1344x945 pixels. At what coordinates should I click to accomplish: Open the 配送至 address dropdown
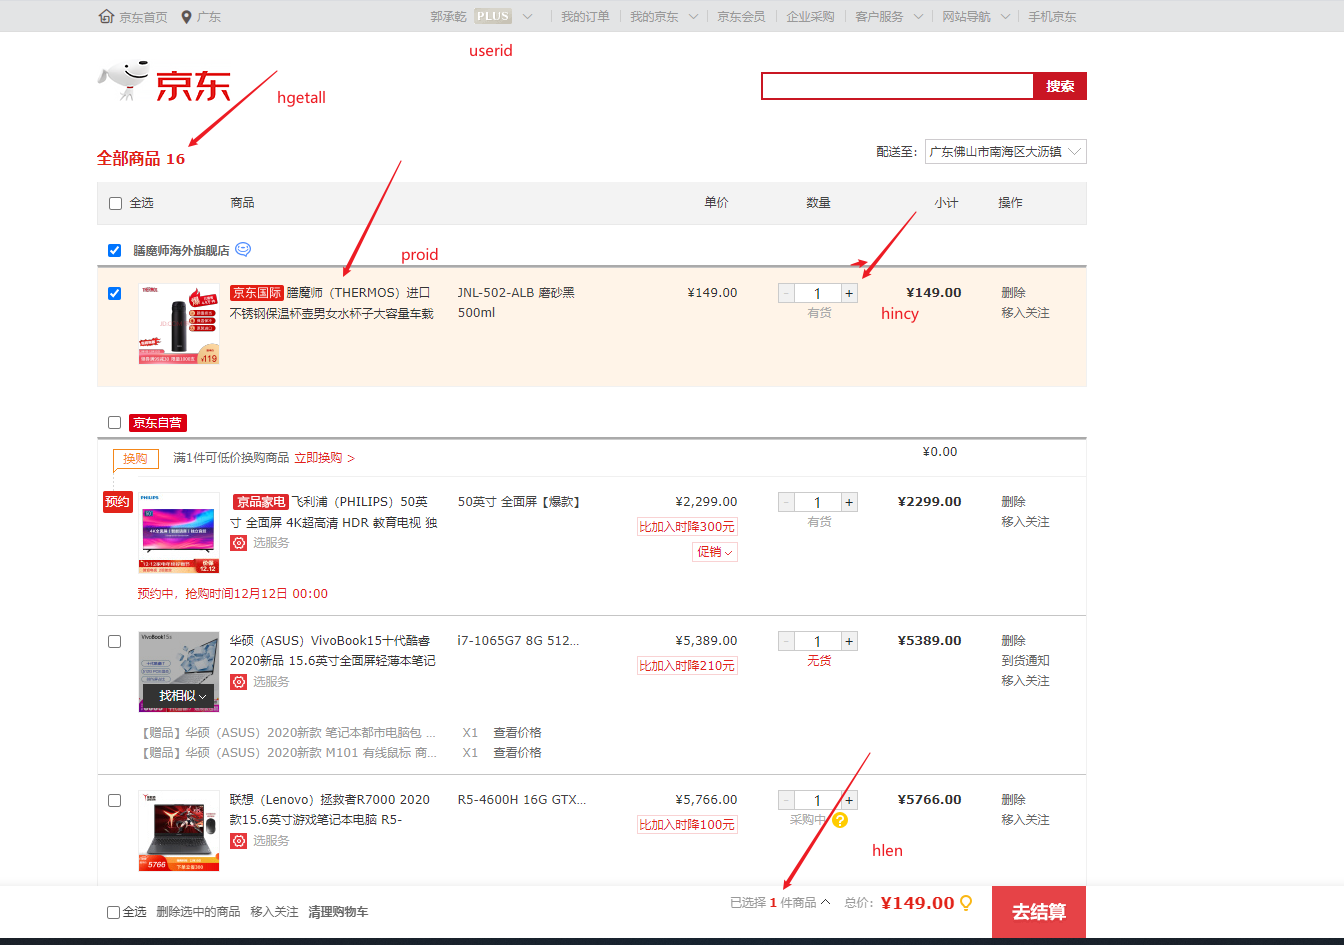[1005, 152]
